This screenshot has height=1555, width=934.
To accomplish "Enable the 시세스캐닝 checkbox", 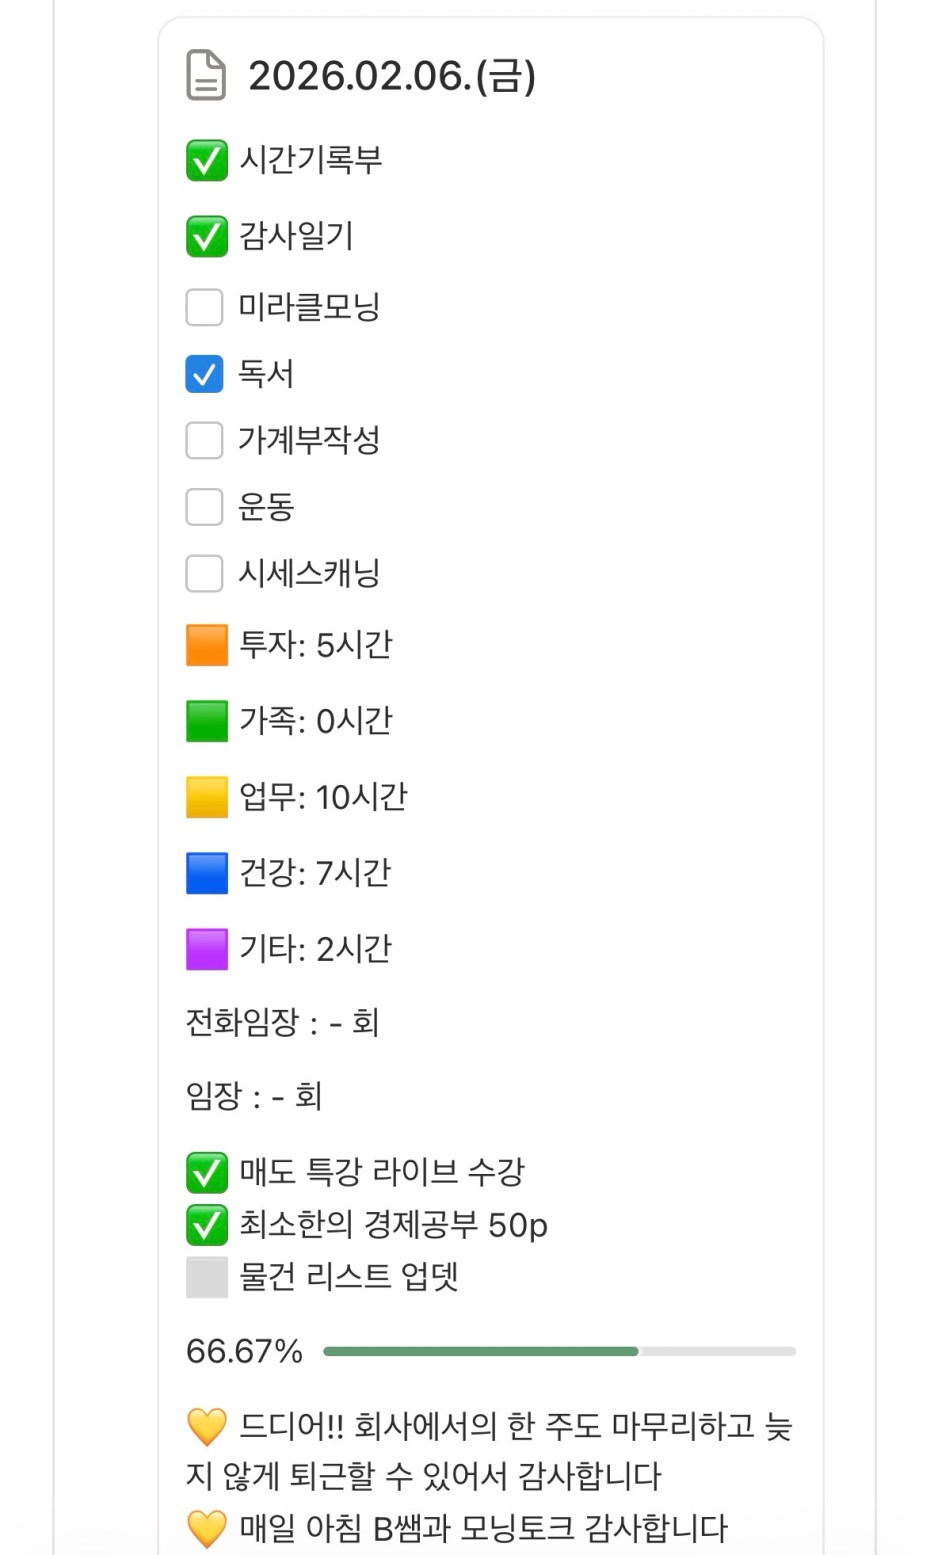I will click(204, 574).
